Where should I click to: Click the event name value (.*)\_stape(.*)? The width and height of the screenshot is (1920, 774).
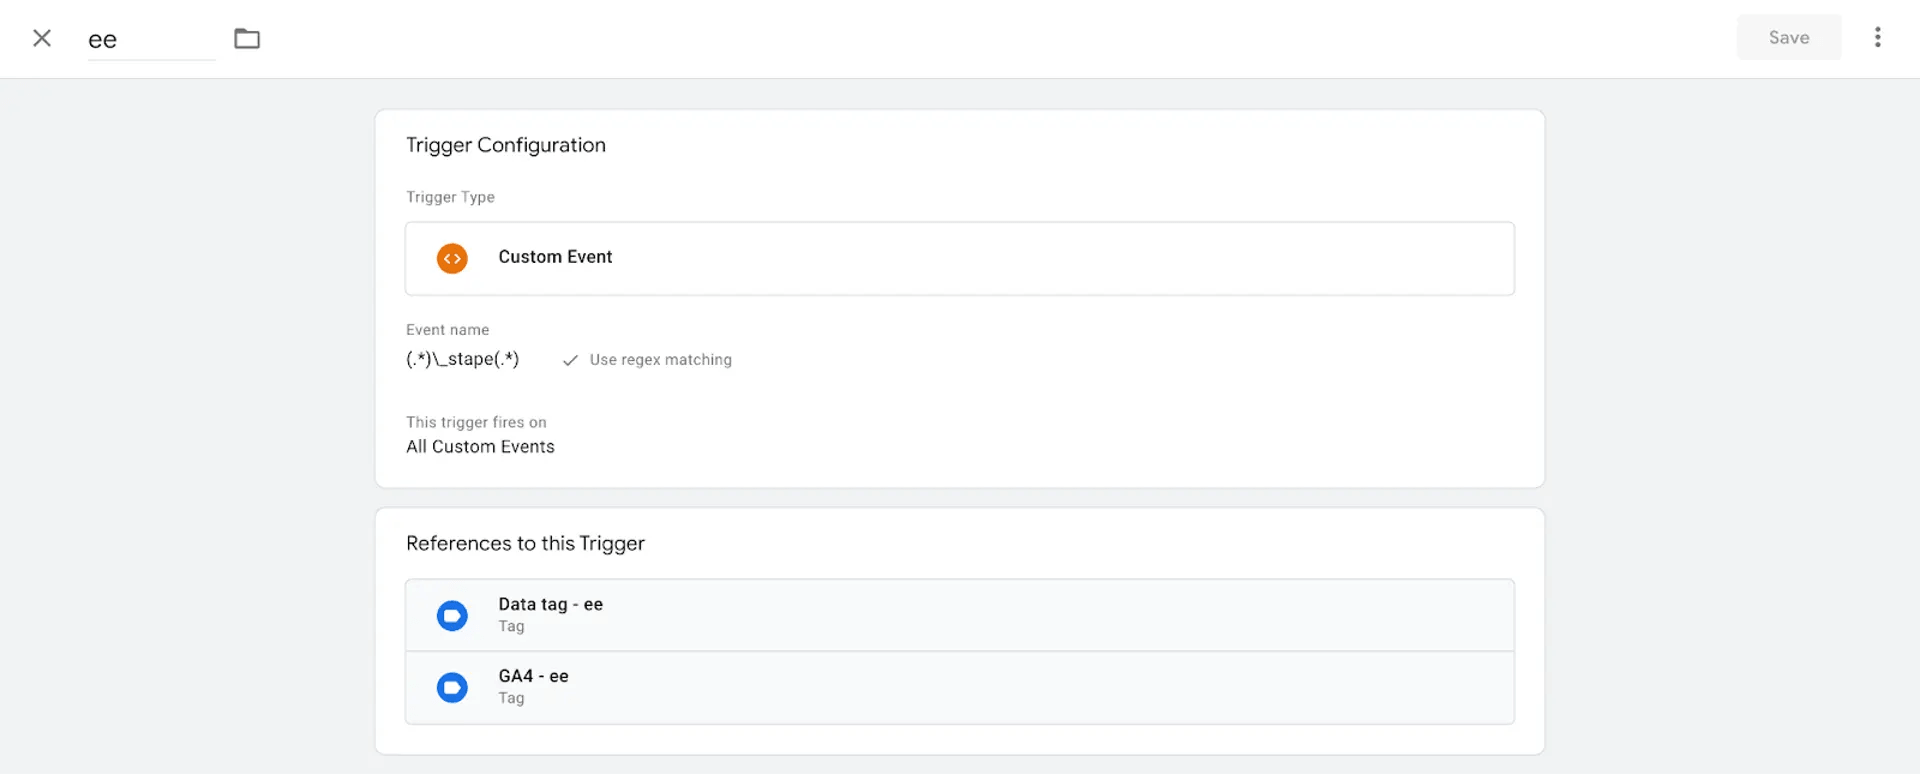click(x=462, y=359)
